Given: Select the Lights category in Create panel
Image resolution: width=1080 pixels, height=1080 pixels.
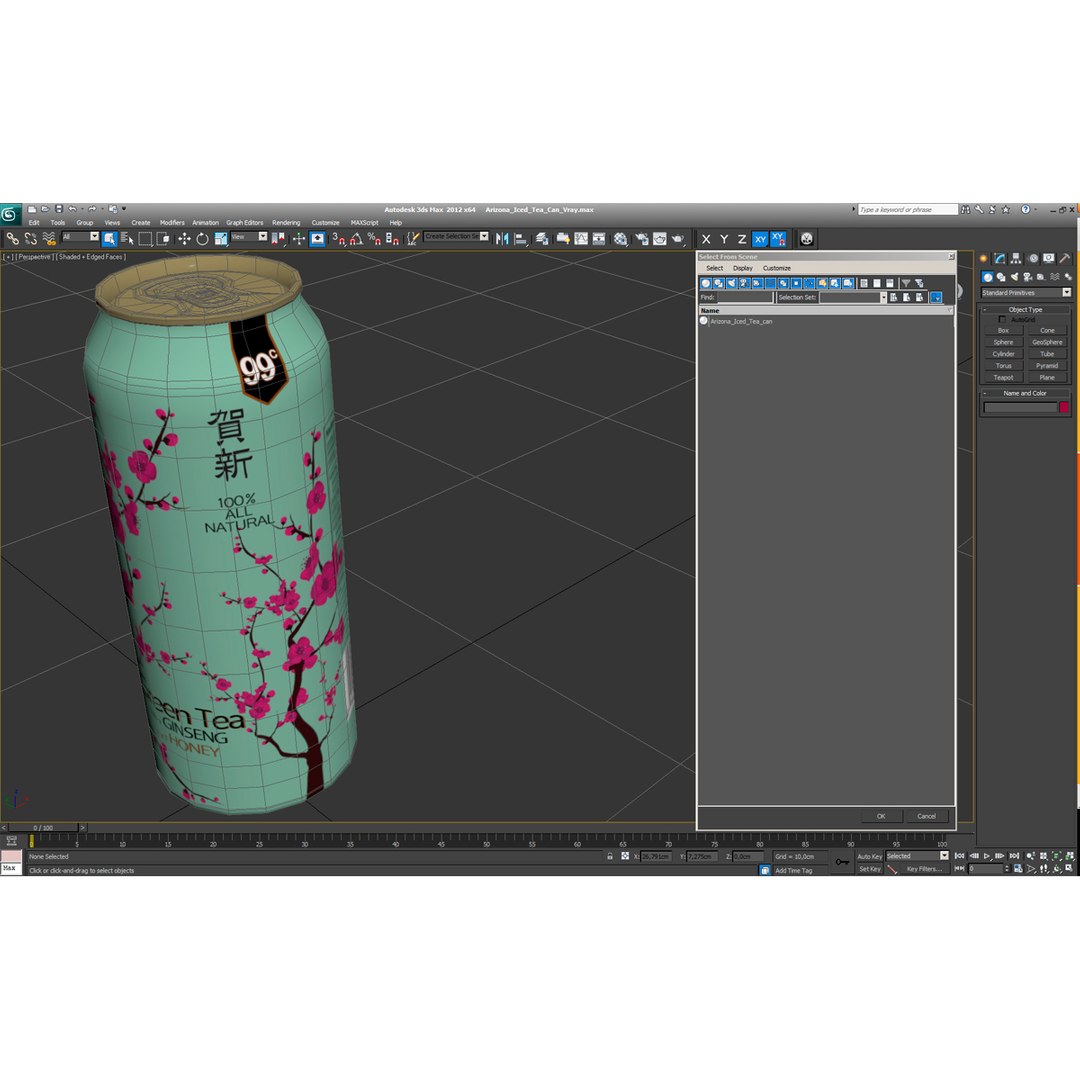Looking at the screenshot, I should (x=1015, y=277).
